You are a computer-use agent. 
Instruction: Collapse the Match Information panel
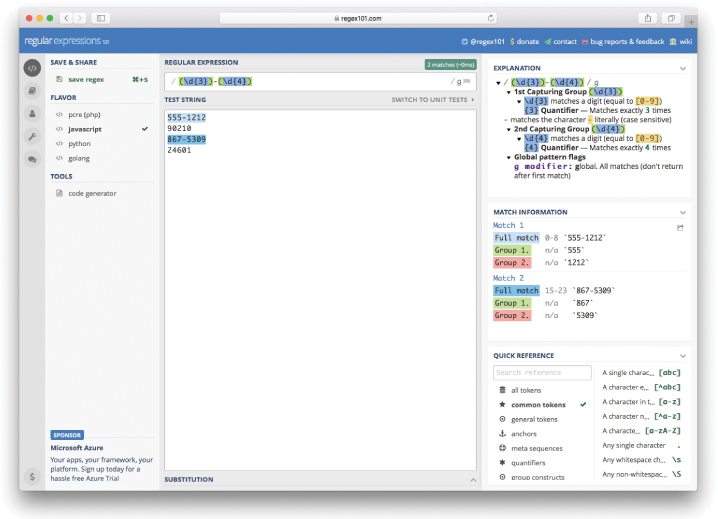(x=683, y=212)
